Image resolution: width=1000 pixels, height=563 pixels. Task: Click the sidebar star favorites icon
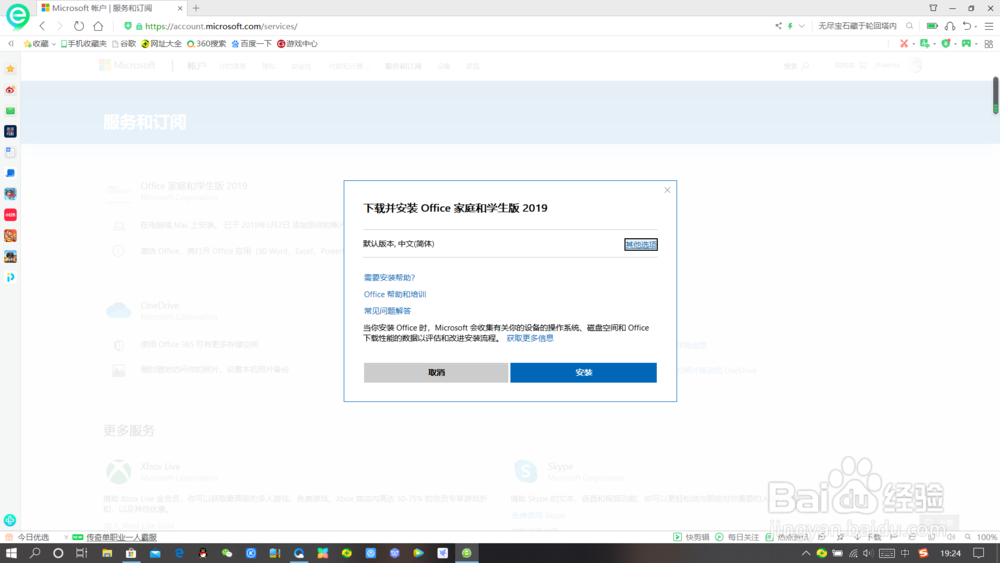pyautogui.click(x=10, y=69)
